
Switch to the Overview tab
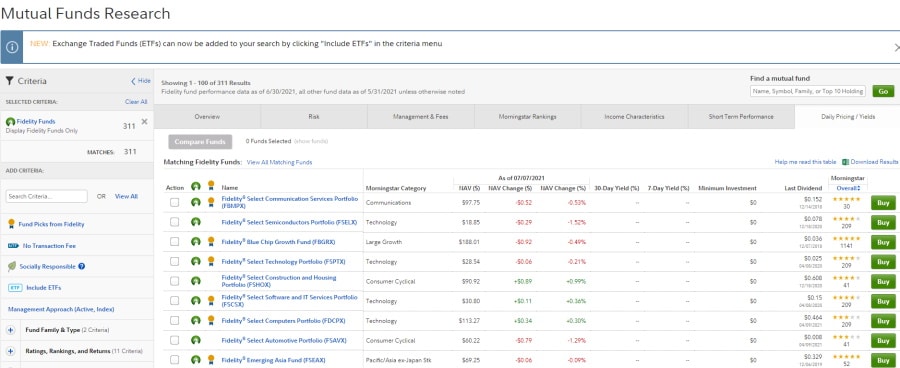tap(207, 117)
